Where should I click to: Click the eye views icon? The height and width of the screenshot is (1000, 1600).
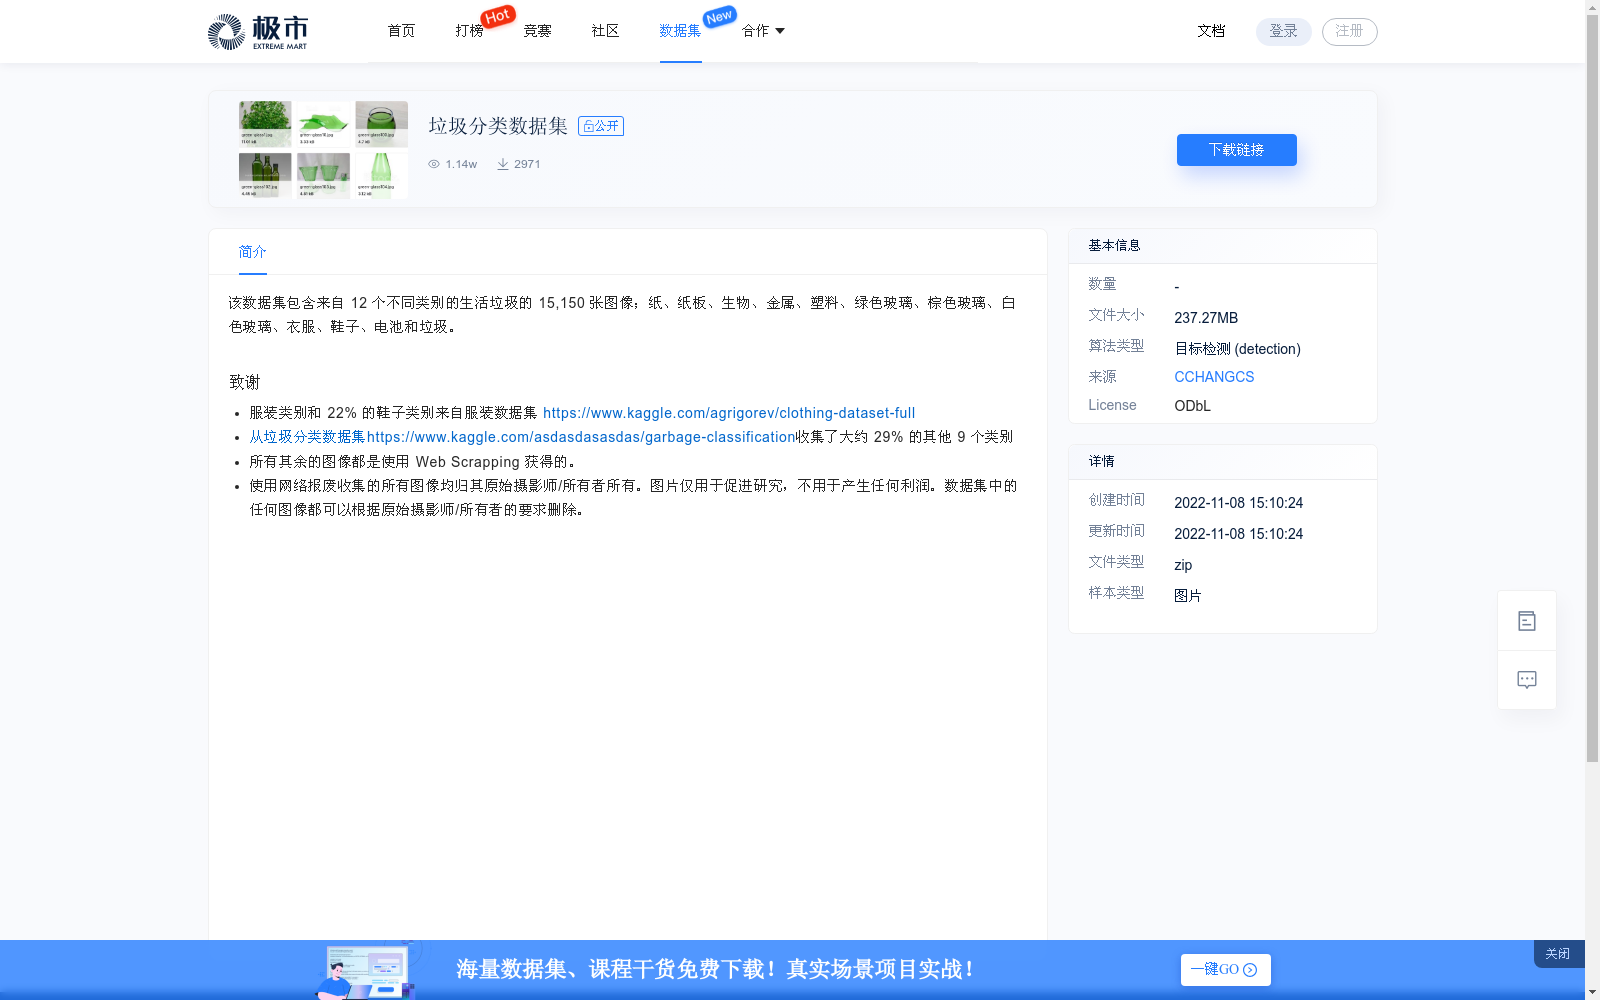click(434, 164)
